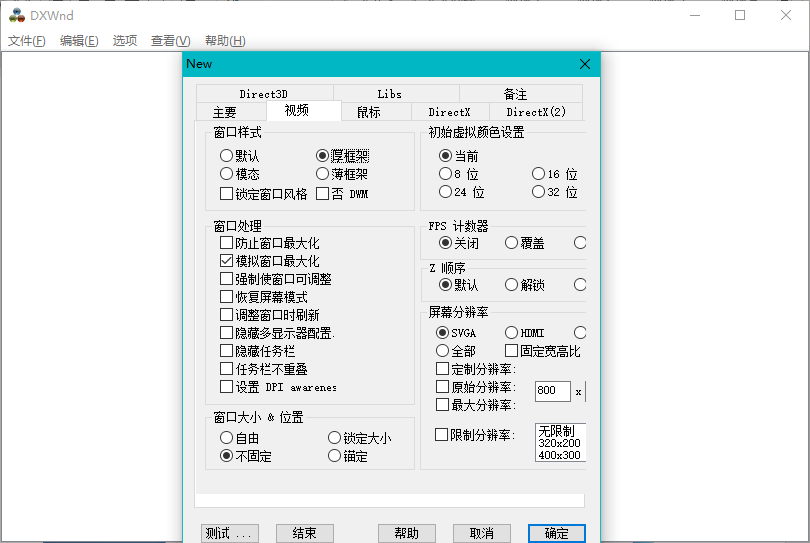Image resolution: width=810 pixels, height=543 pixels.
Task: Open the 编辑(E) menu
Action: (x=79, y=41)
